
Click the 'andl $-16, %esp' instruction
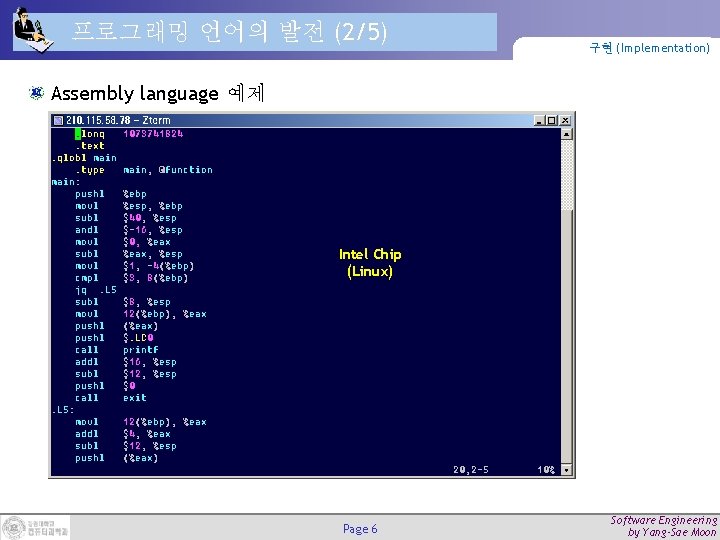point(129,230)
